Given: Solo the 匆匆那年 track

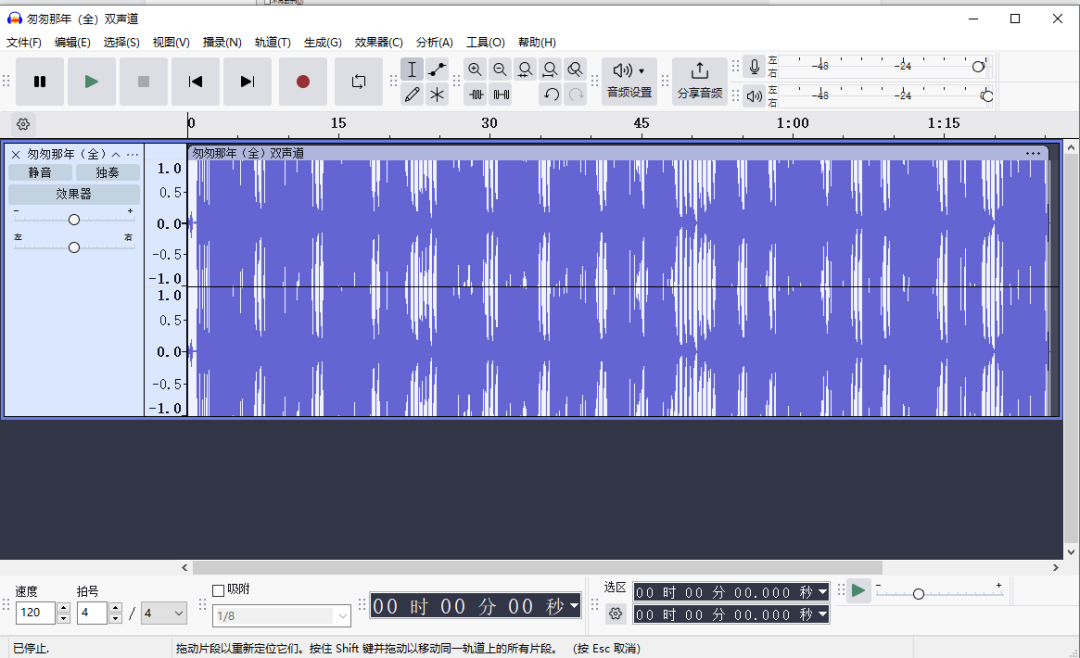Looking at the screenshot, I should [x=107, y=172].
